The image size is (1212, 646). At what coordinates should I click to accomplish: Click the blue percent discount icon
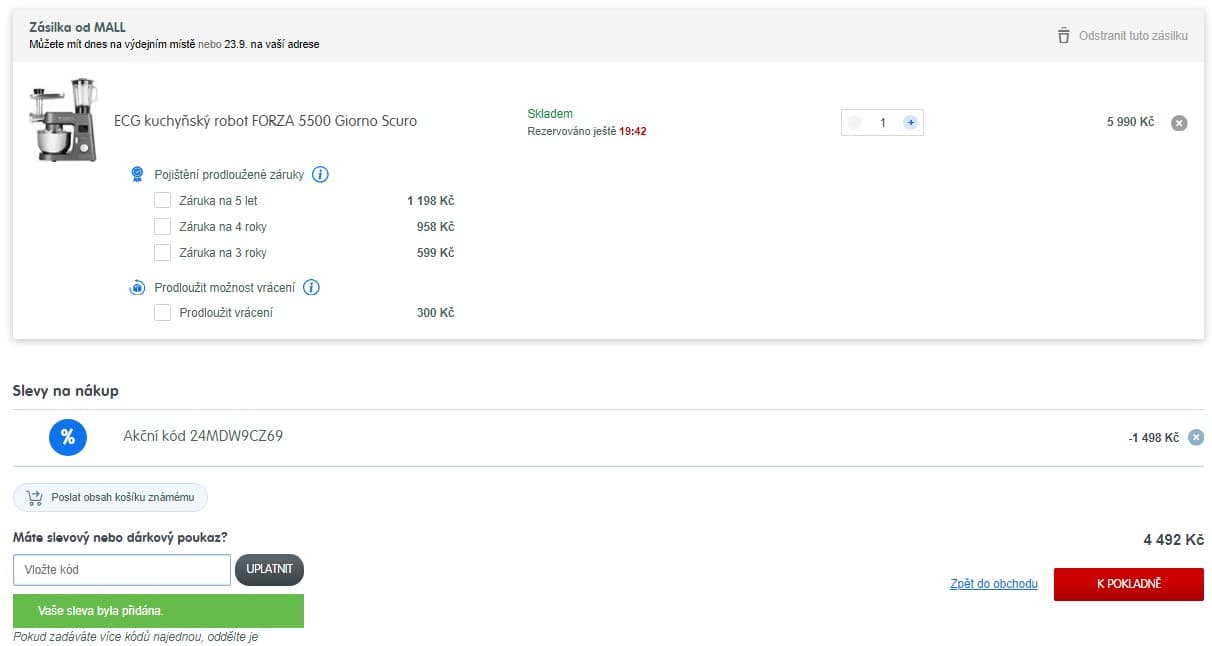[x=68, y=437]
